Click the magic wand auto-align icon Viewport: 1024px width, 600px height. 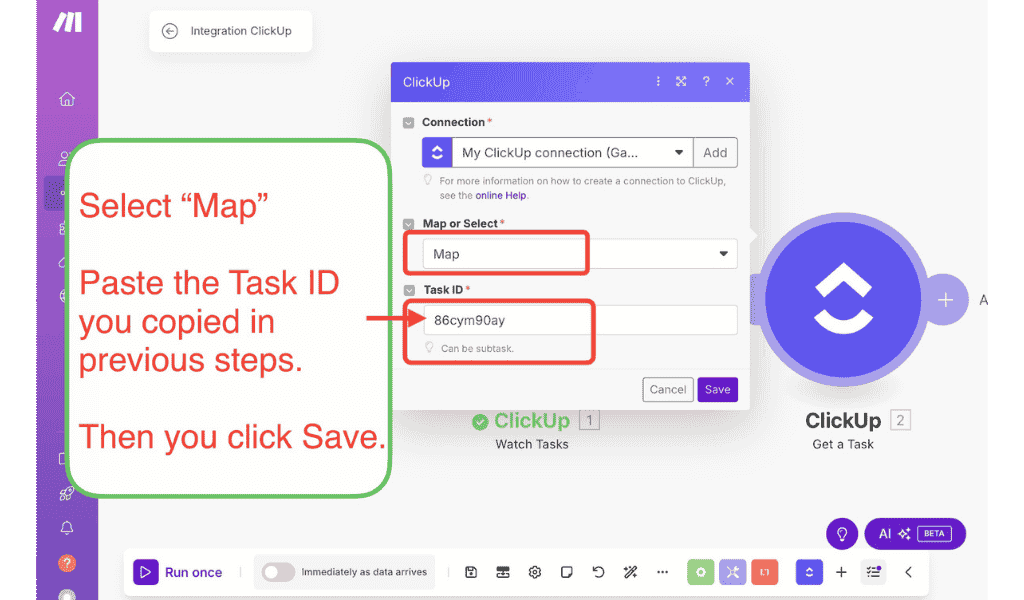tap(630, 573)
